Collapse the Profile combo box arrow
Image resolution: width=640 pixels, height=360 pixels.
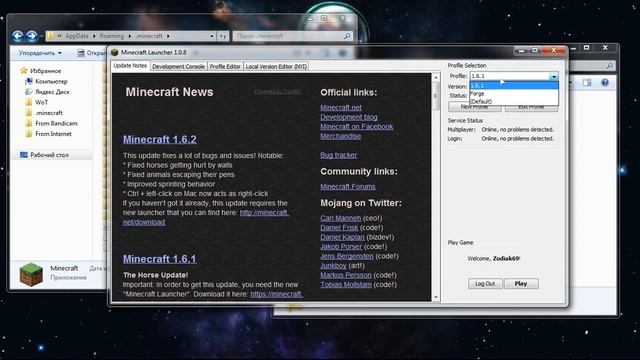tap(553, 76)
